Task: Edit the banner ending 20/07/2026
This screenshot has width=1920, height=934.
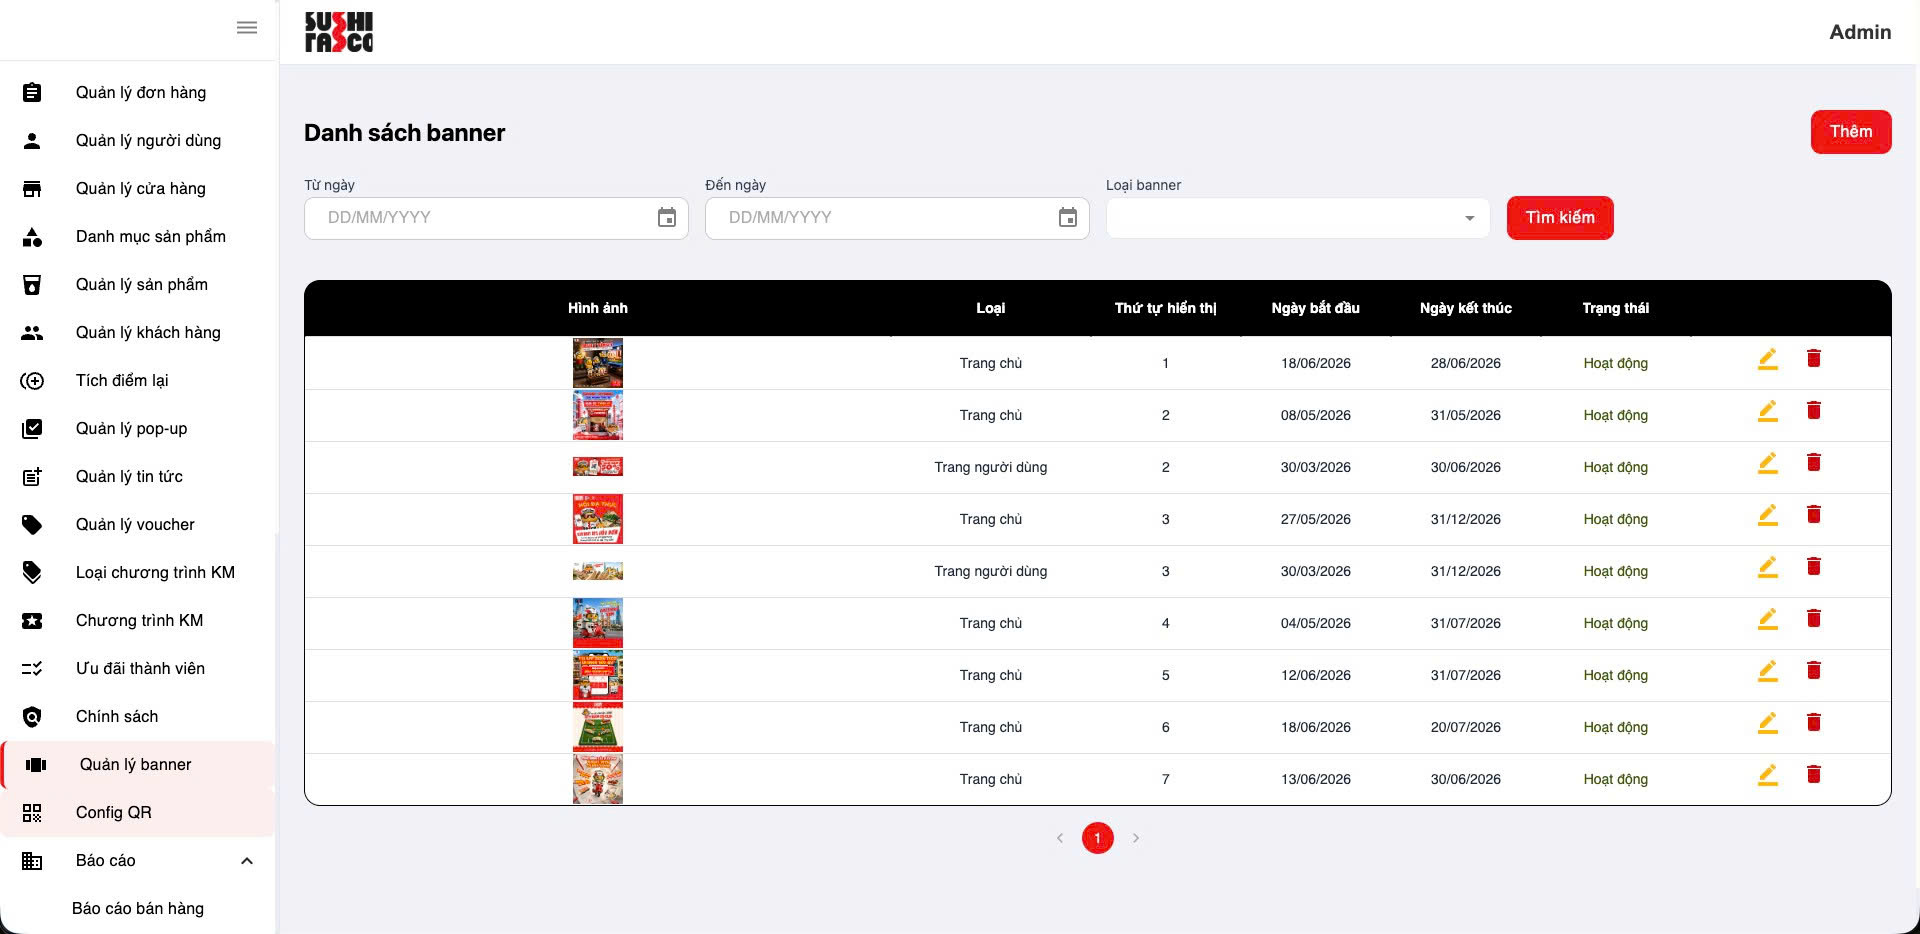Action: pyautogui.click(x=1768, y=723)
